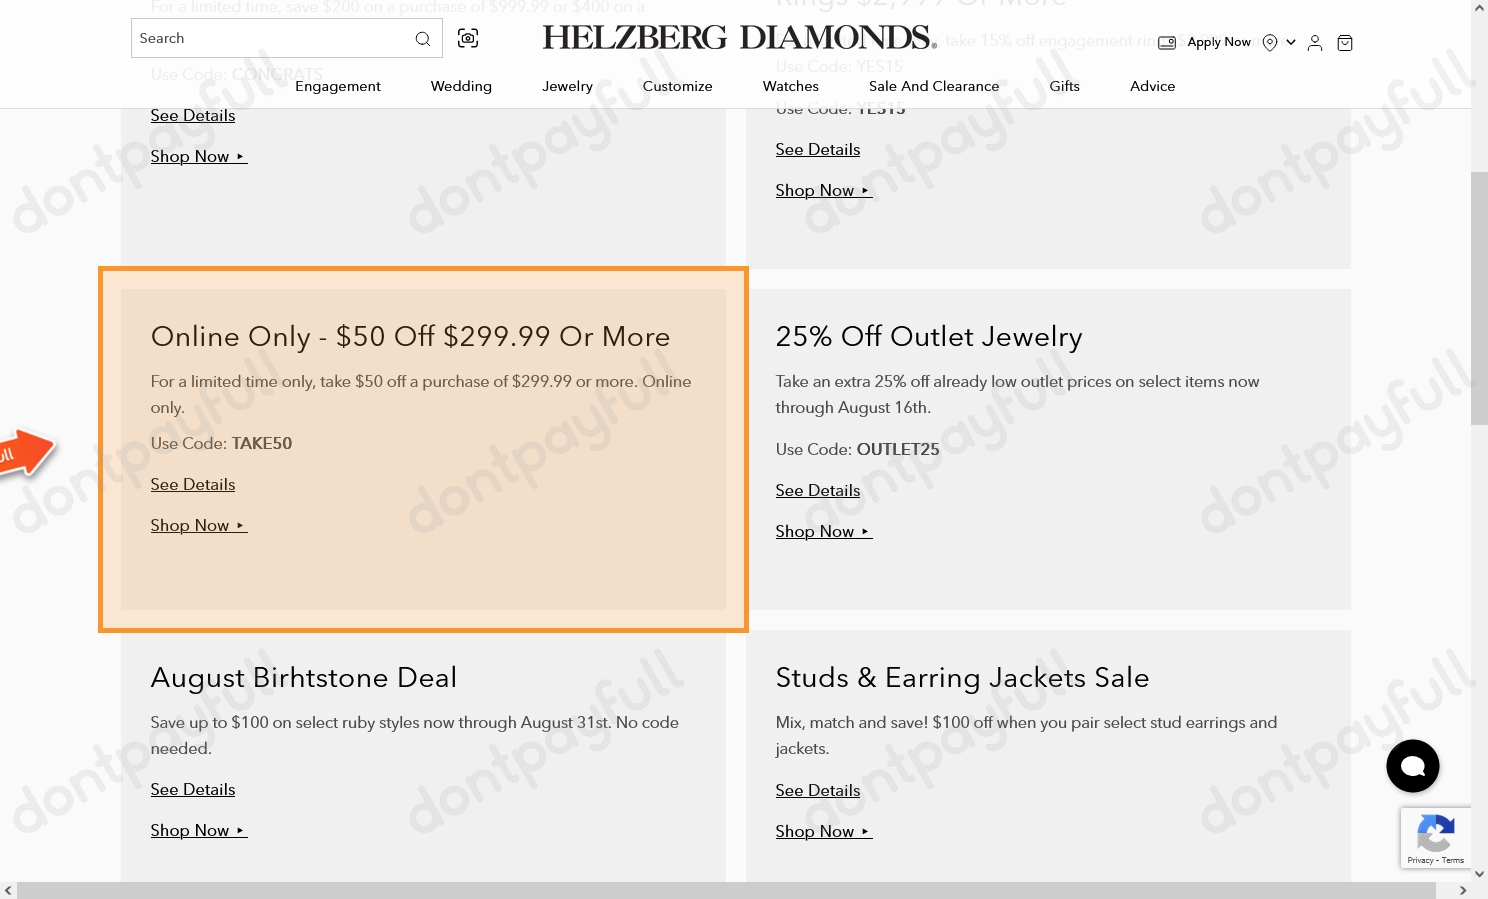Click inside the Search input field

pos(270,38)
